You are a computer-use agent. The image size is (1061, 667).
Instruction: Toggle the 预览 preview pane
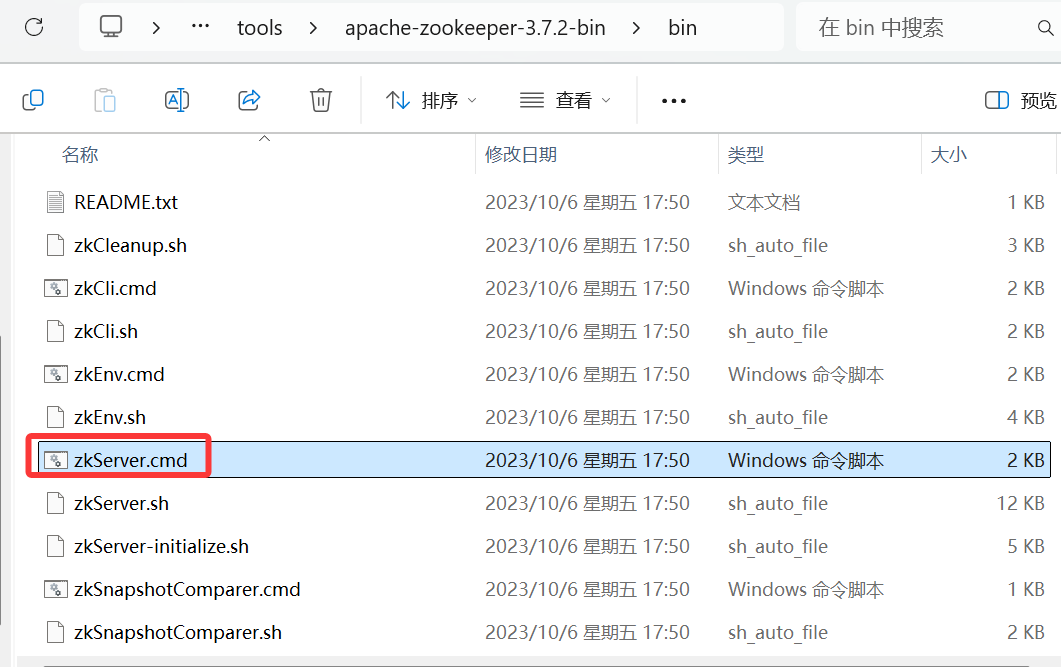coord(1020,101)
